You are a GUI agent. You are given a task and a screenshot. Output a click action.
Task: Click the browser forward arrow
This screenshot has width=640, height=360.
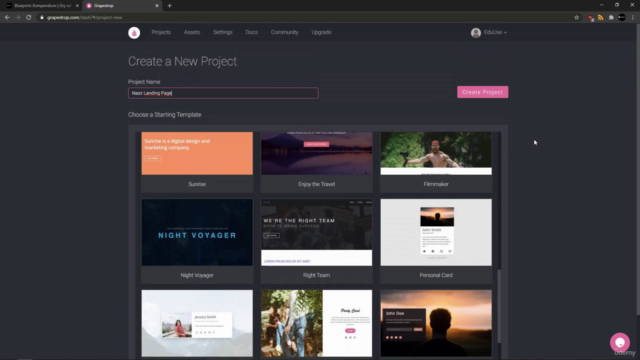(18, 18)
